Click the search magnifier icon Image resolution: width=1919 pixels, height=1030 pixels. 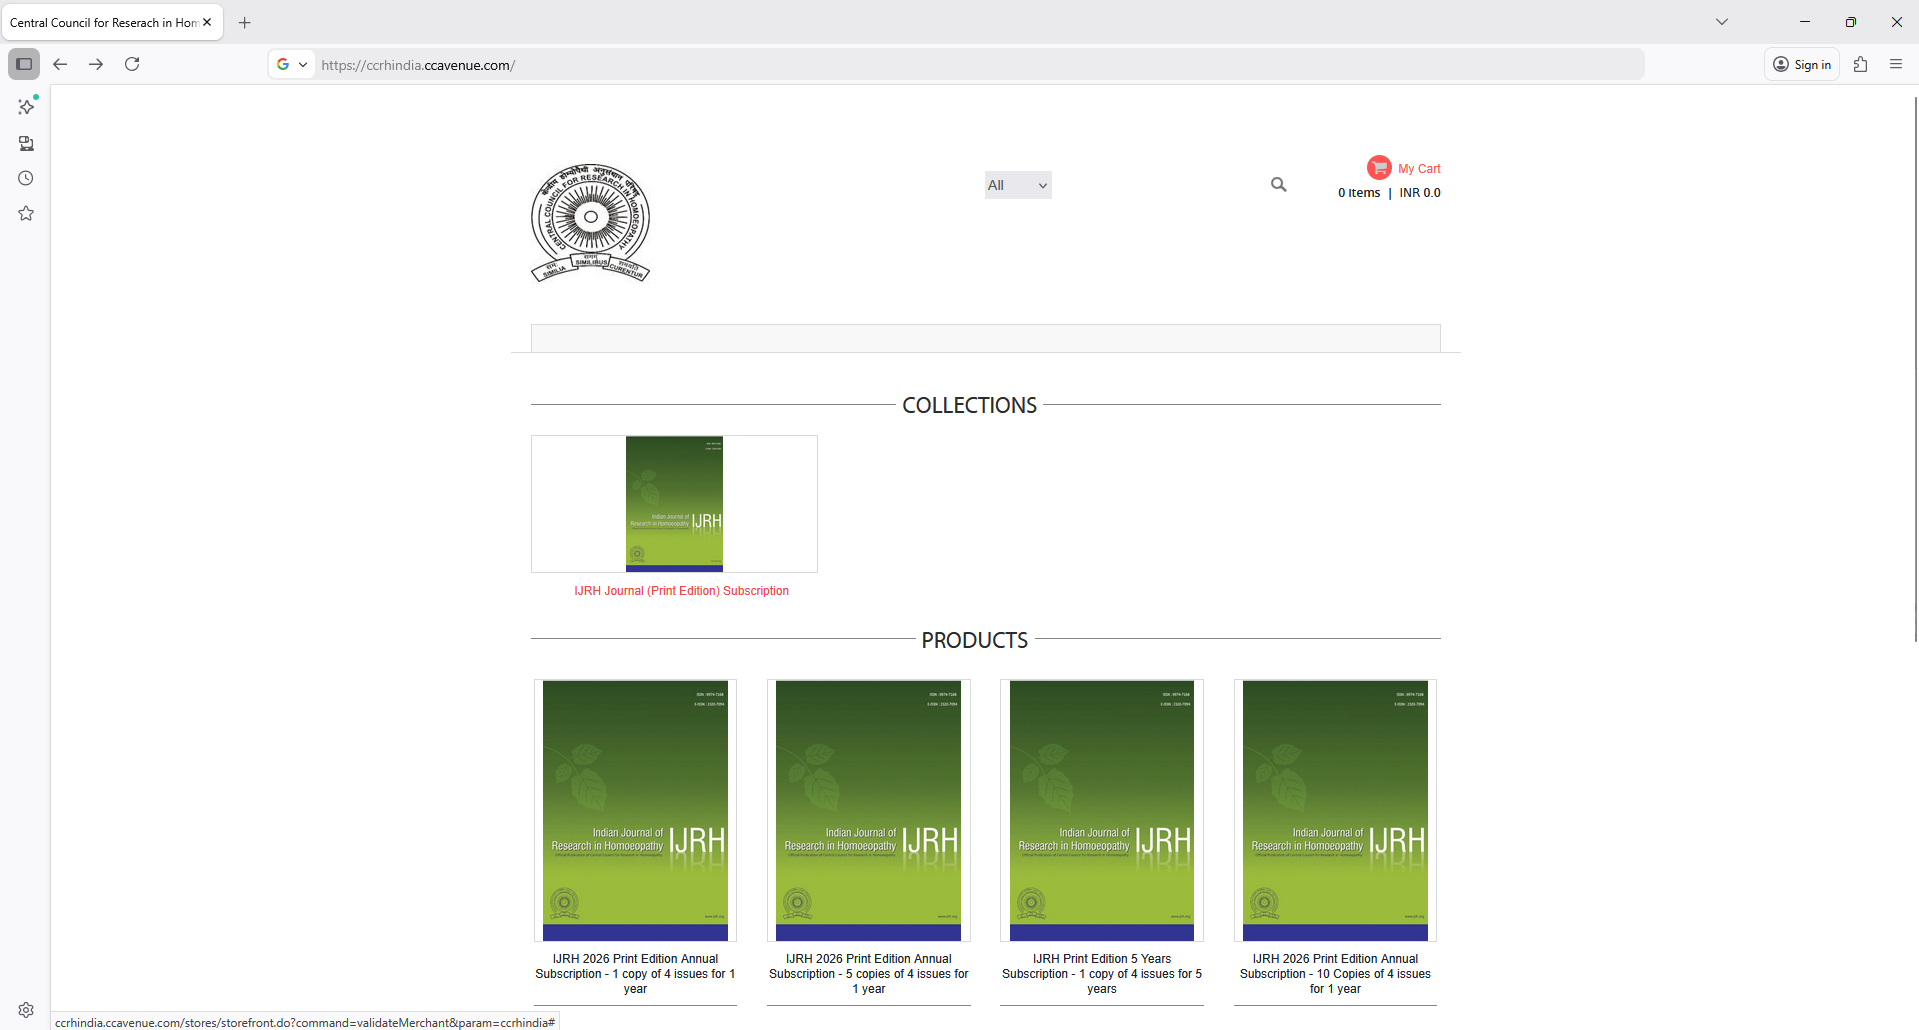1278,185
